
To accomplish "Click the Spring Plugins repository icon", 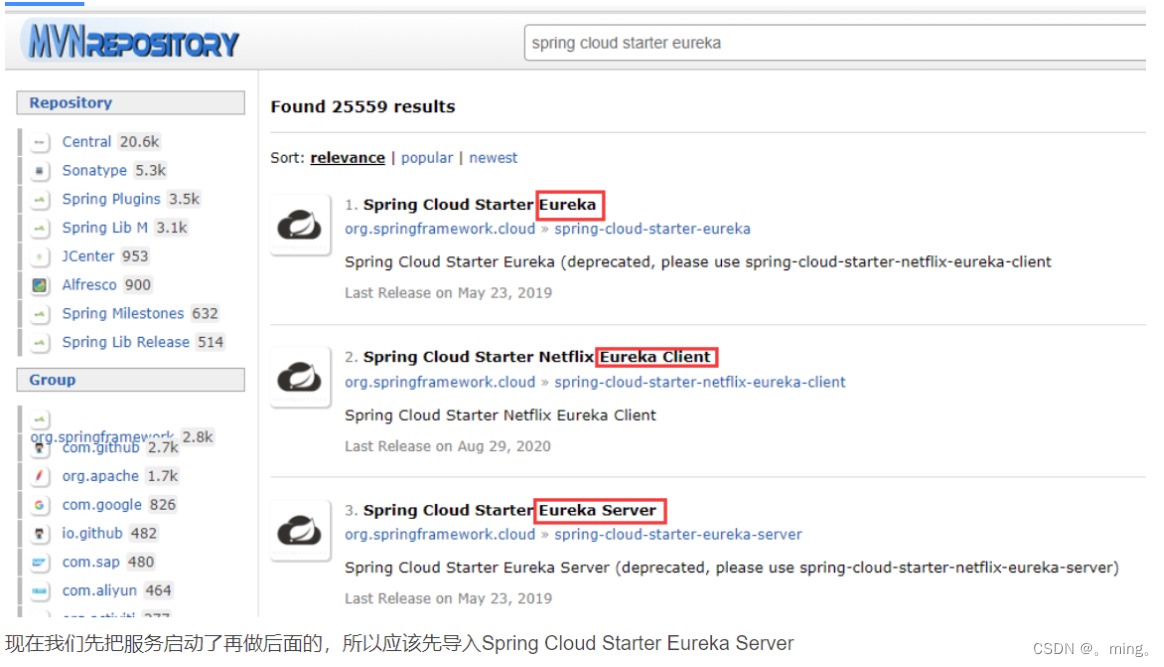I will point(40,200).
